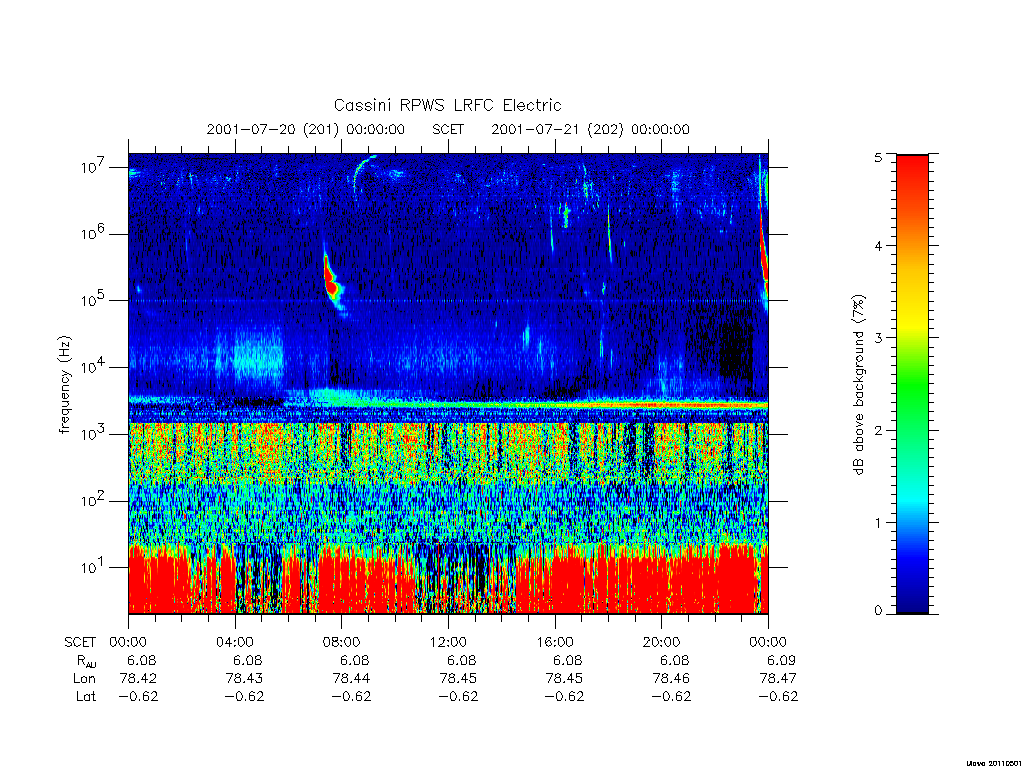Click the color bar tick value 3

878,338
